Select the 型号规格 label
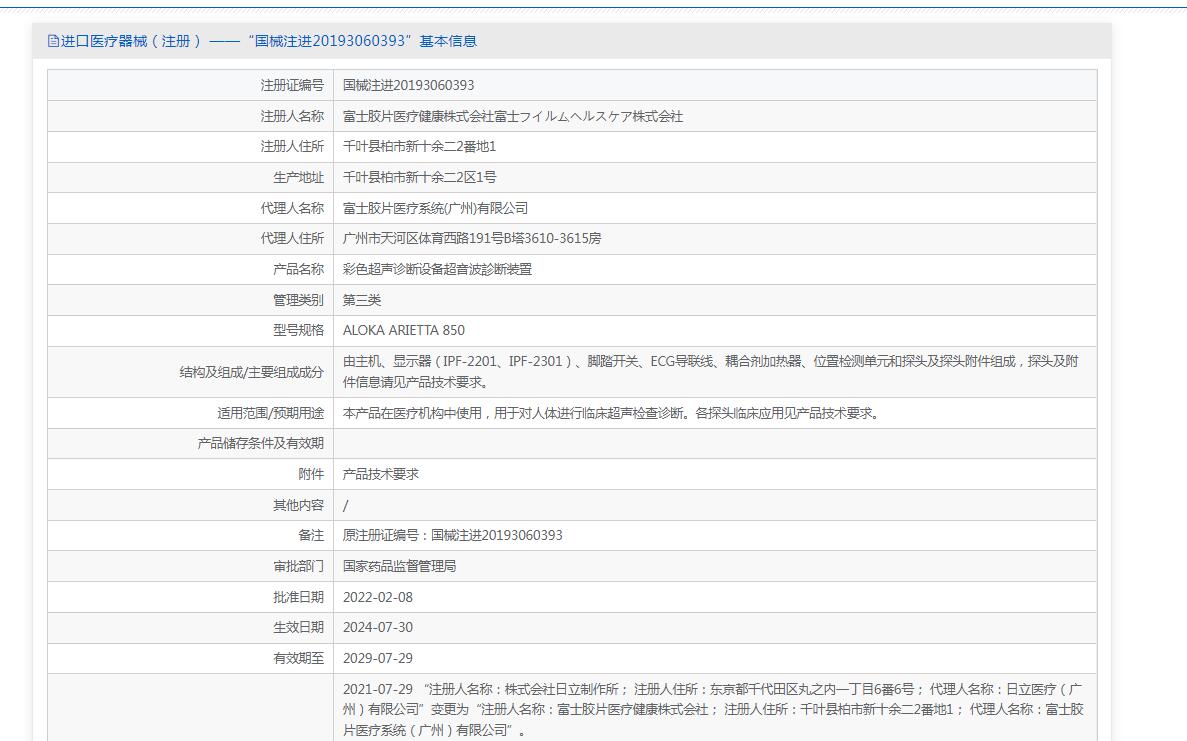 pyautogui.click(x=298, y=330)
